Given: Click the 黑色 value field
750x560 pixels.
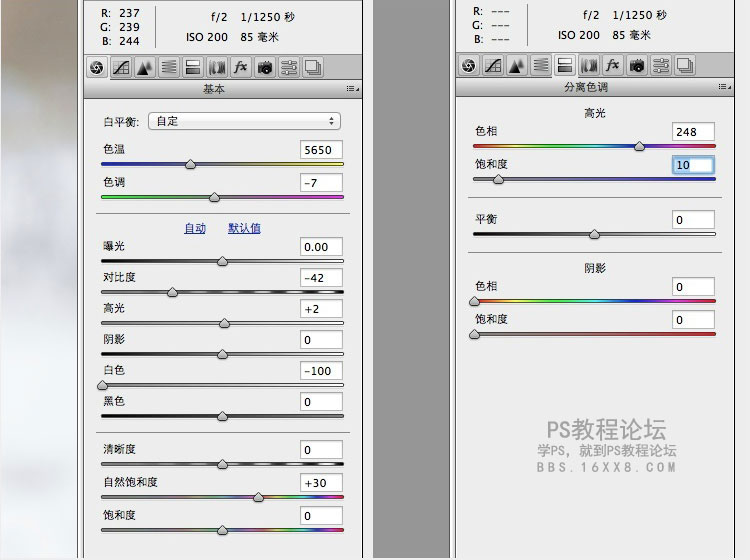Looking at the screenshot, I should coord(321,402).
